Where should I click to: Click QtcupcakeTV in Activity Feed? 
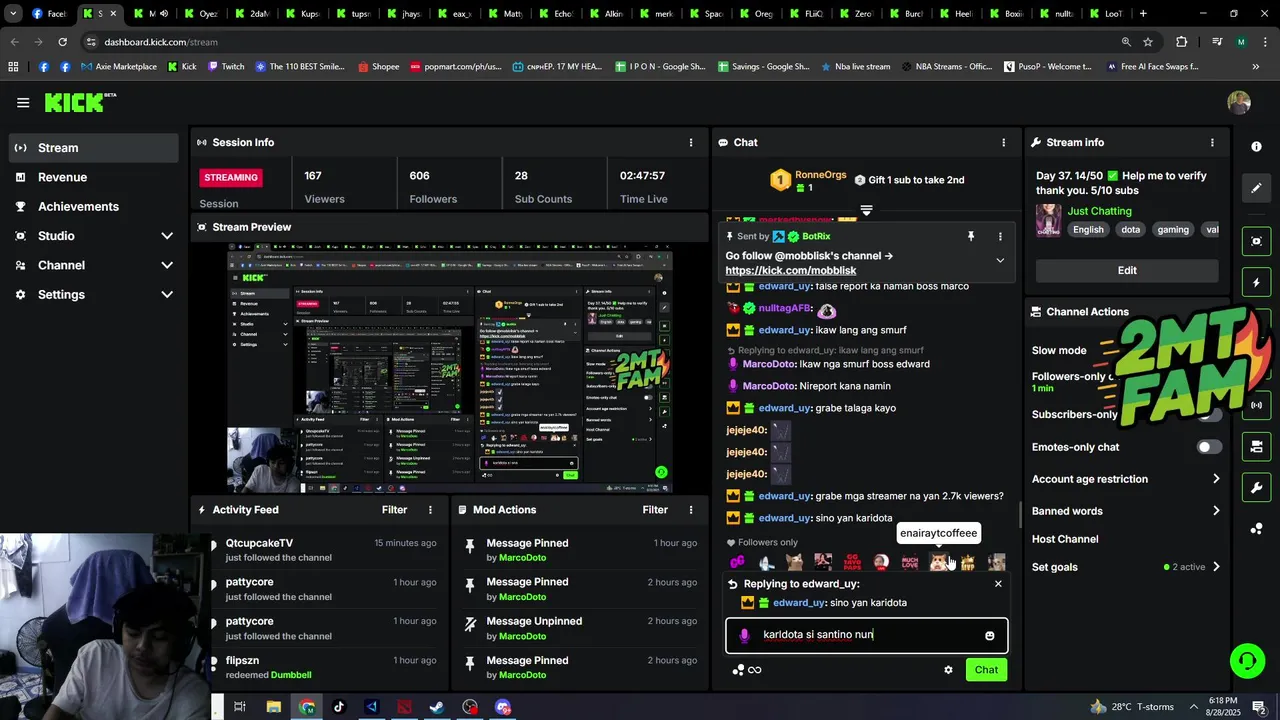click(259, 543)
